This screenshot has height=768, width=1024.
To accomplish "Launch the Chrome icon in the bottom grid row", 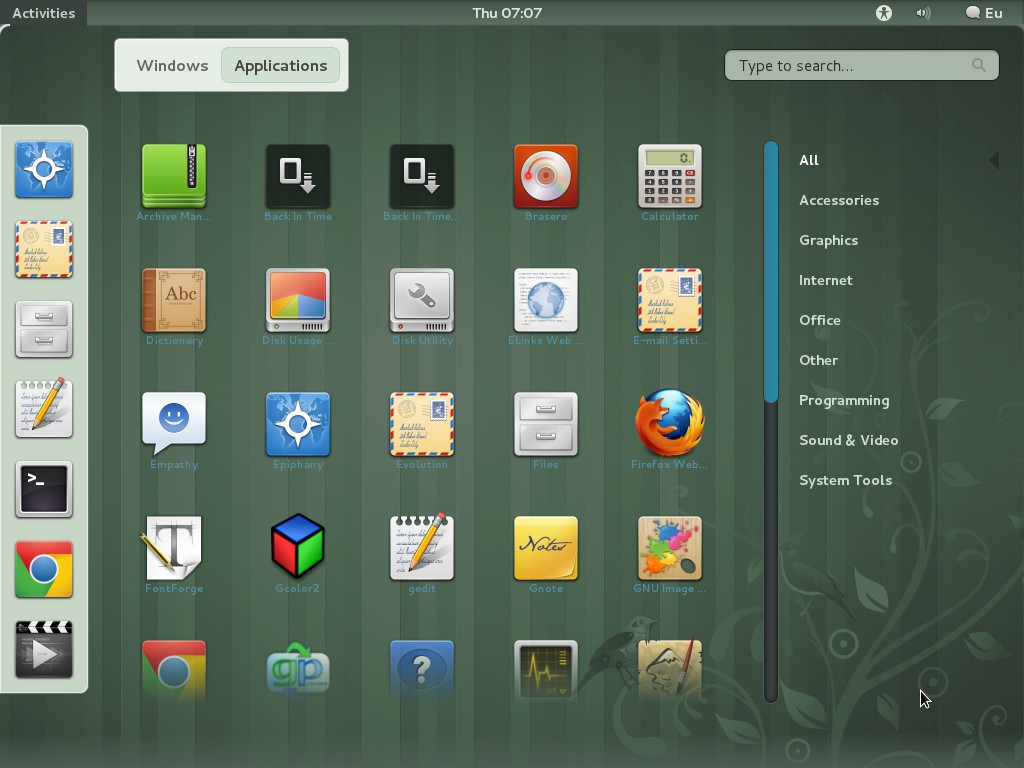I will (174, 670).
